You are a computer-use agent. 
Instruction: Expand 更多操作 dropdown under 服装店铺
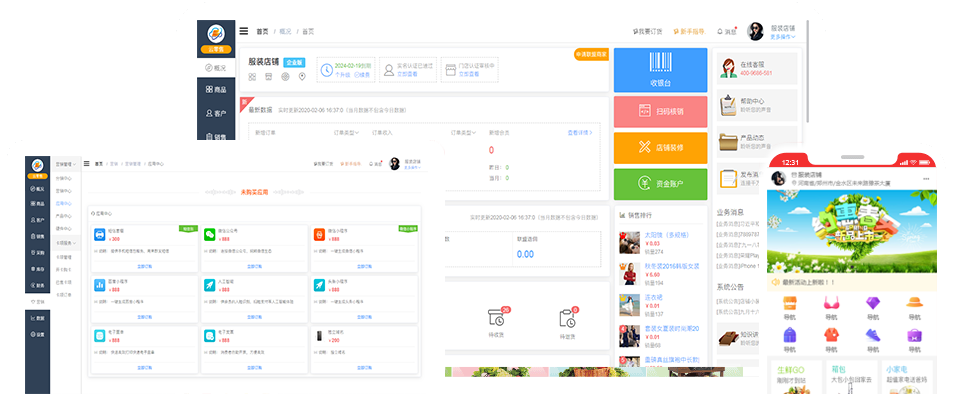(x=783, y=37)
